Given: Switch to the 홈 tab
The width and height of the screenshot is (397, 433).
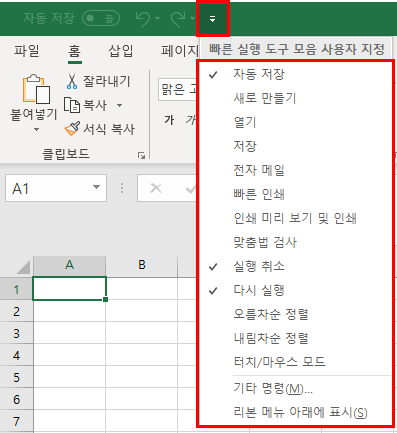Looking at the screenshot, I should (74, 51).
